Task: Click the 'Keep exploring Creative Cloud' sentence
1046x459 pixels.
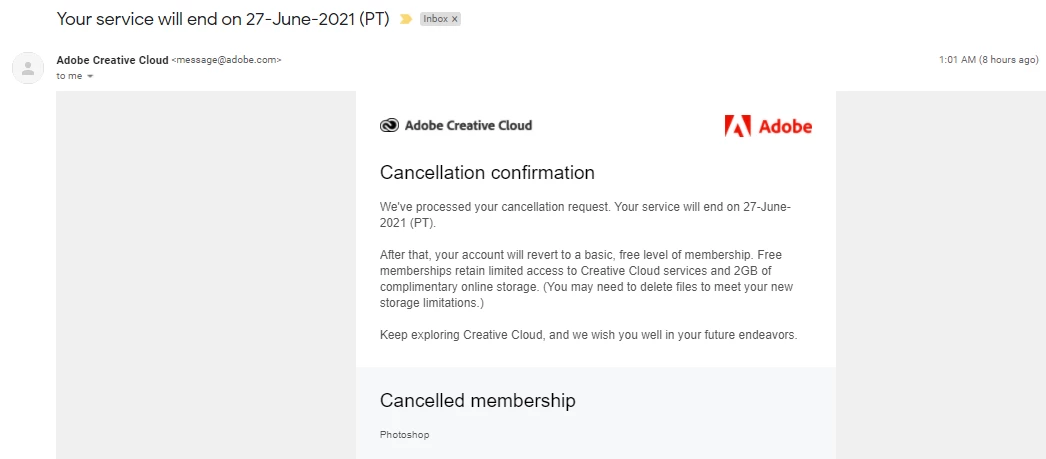Action: pyautogui.click(x=588, y=335)
